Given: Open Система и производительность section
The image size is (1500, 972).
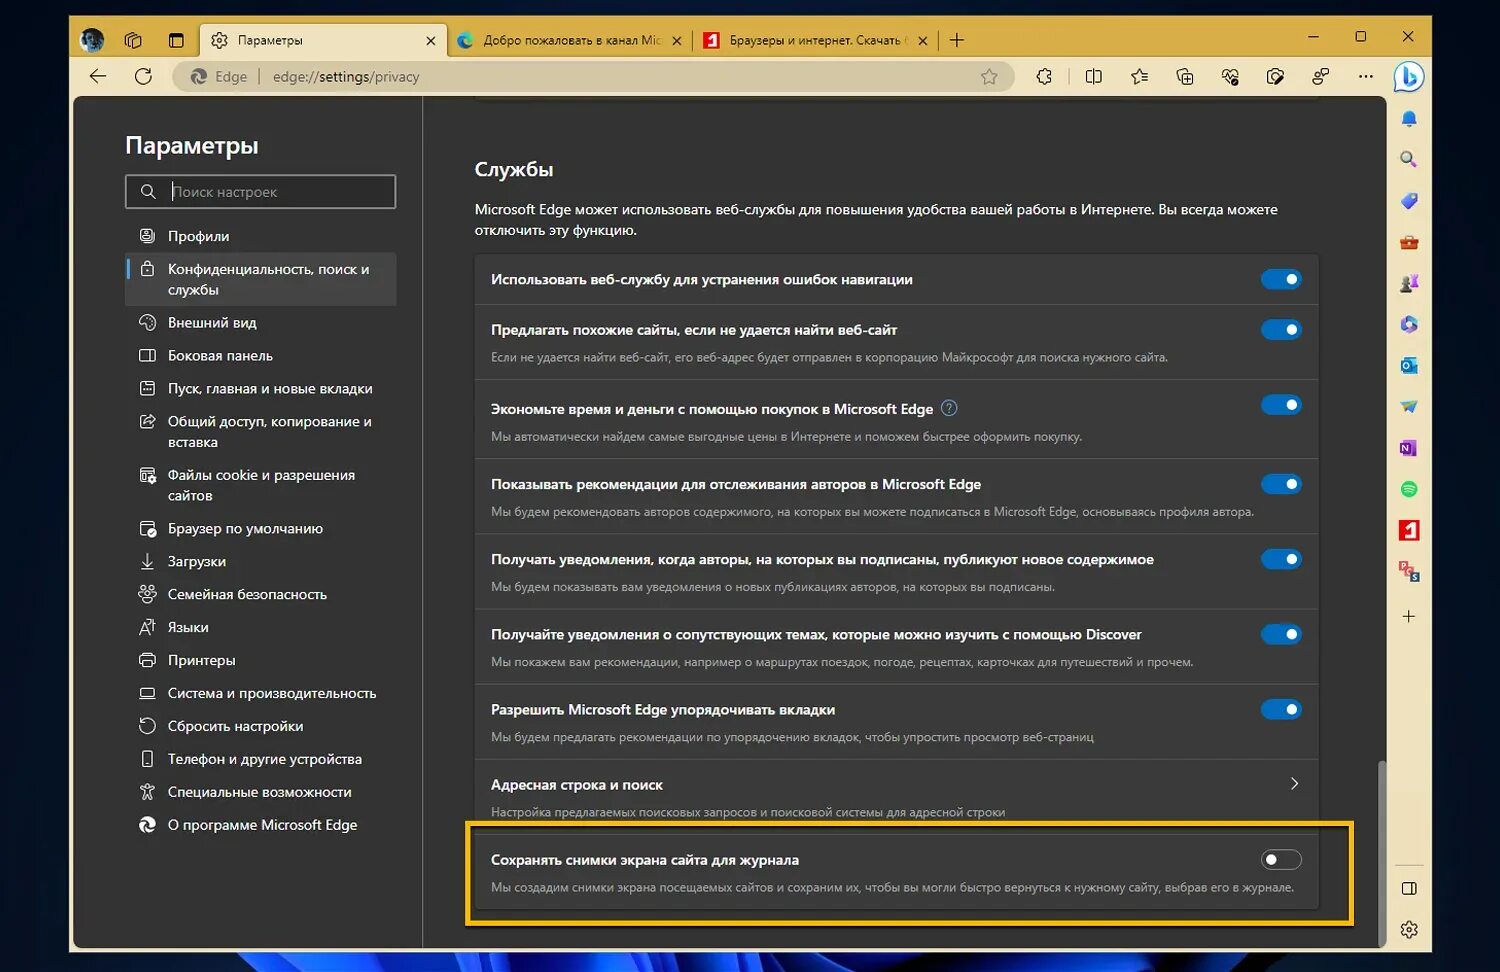Looking at the screenshot, I should pyautogui.click(x=261, y=693).
